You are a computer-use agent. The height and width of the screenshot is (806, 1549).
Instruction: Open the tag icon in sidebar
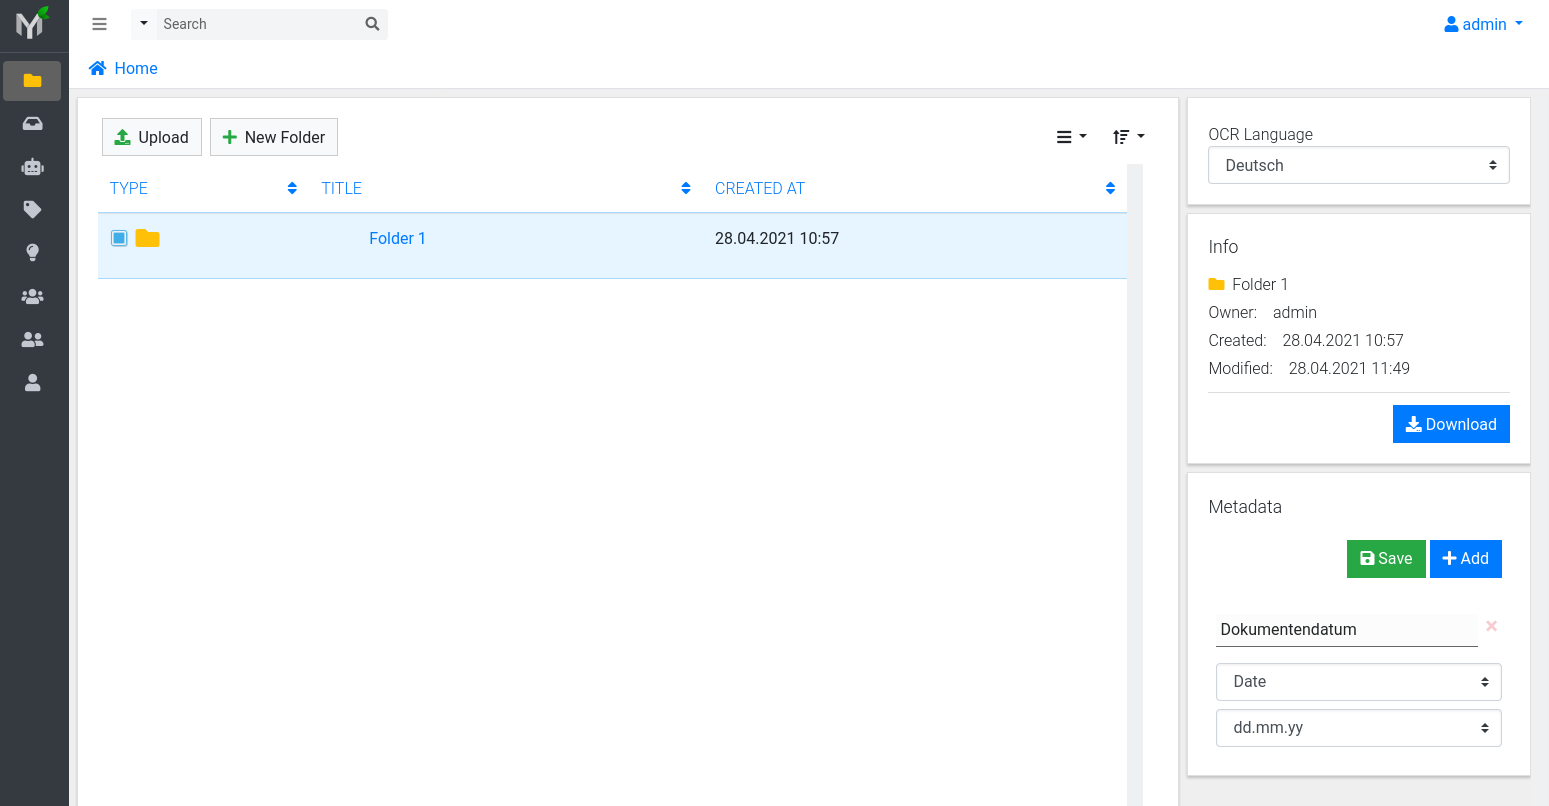[x=32, y=210]
